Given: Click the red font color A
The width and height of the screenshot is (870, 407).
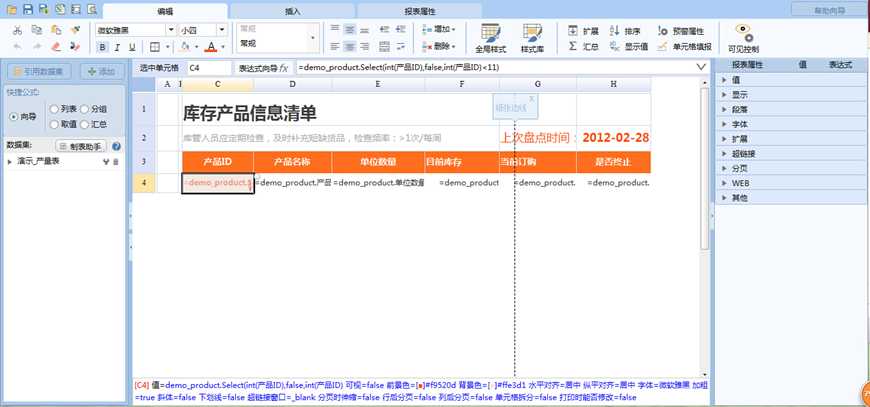Looking at the screenshot, I should tap(211, 47).
